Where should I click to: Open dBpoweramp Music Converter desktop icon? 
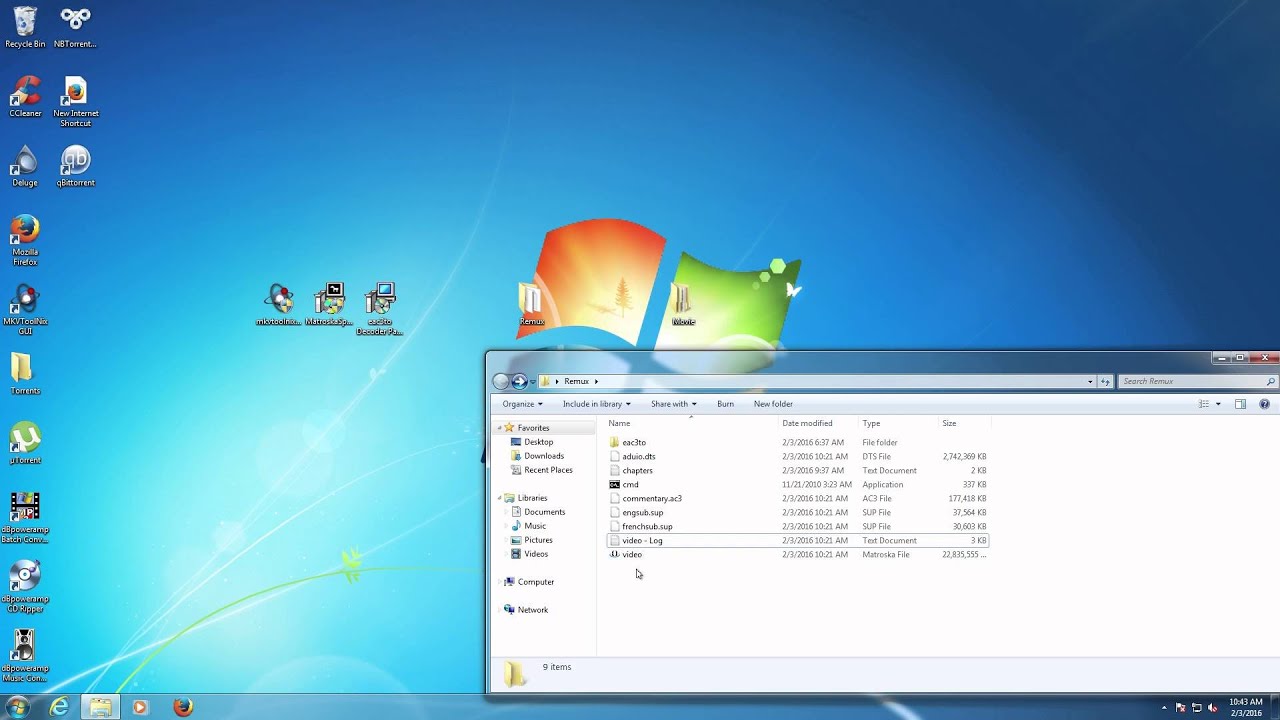pos(25,655)
